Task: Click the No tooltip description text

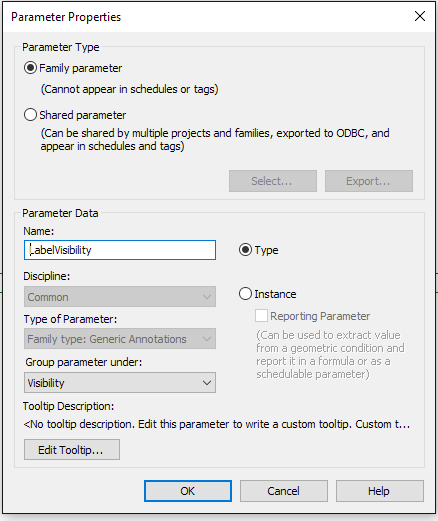Action: pos(217,424)
